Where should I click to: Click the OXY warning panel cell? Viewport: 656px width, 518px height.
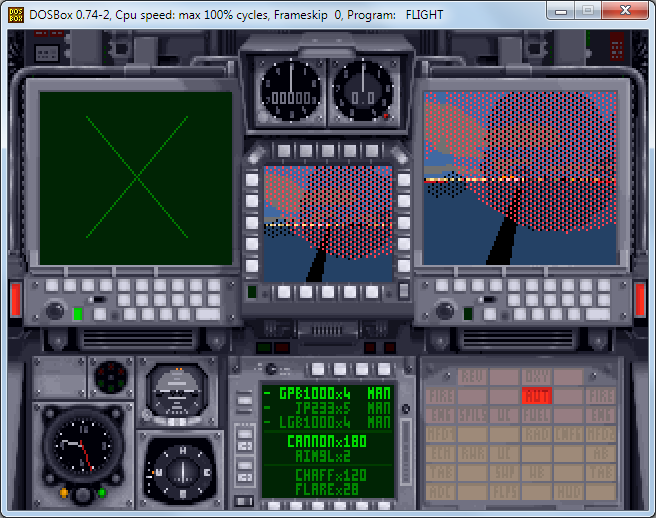(537, 377)
